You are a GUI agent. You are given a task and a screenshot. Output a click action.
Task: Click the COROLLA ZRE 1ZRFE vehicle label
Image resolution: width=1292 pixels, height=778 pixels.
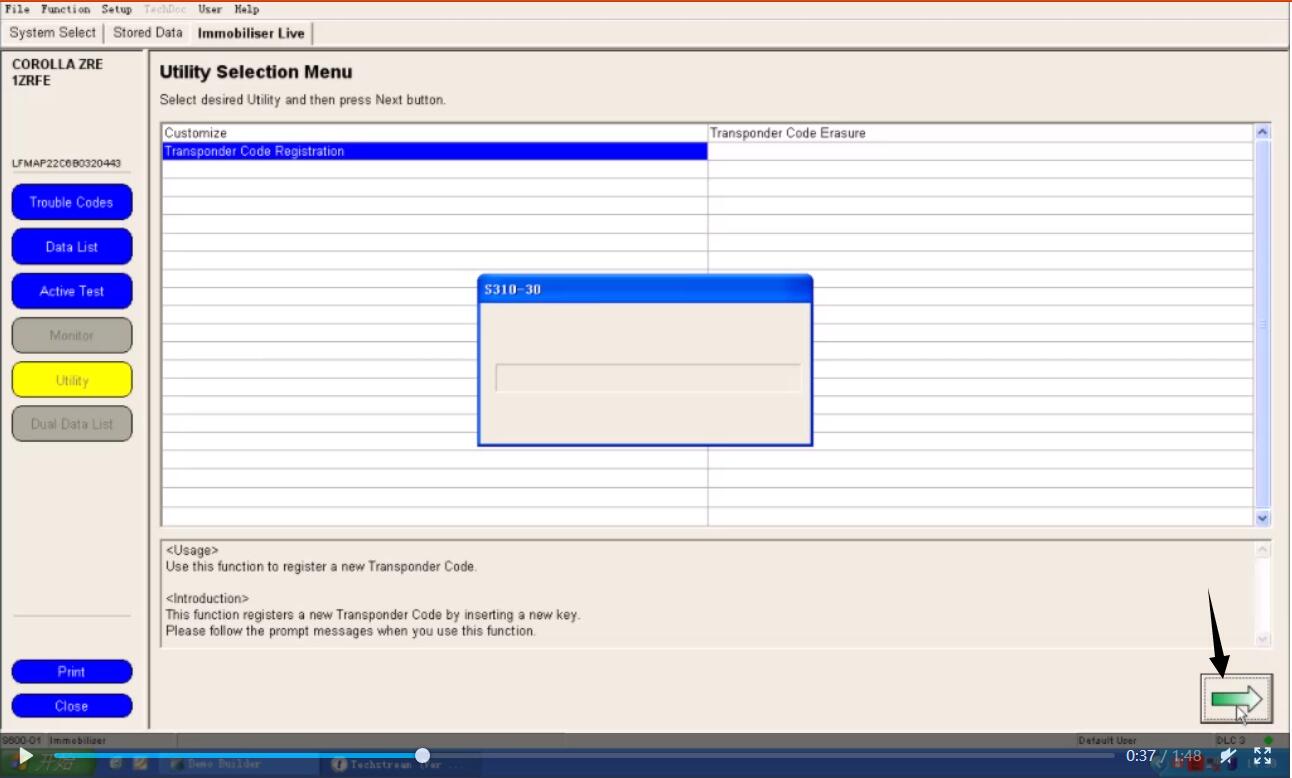(x=57, y=72)
